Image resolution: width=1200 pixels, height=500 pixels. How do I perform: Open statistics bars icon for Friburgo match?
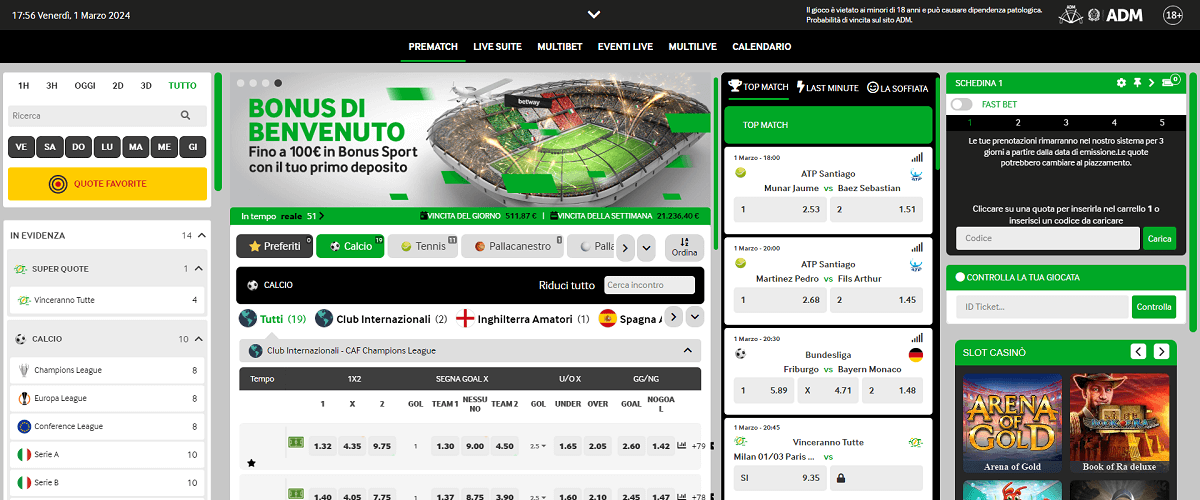pyautogui.click(x=917, y=338)
